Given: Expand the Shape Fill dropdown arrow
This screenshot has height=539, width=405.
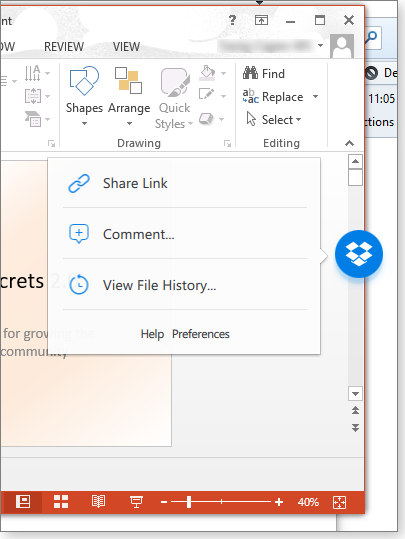Looking at the screenshot, I should [223, 73].
